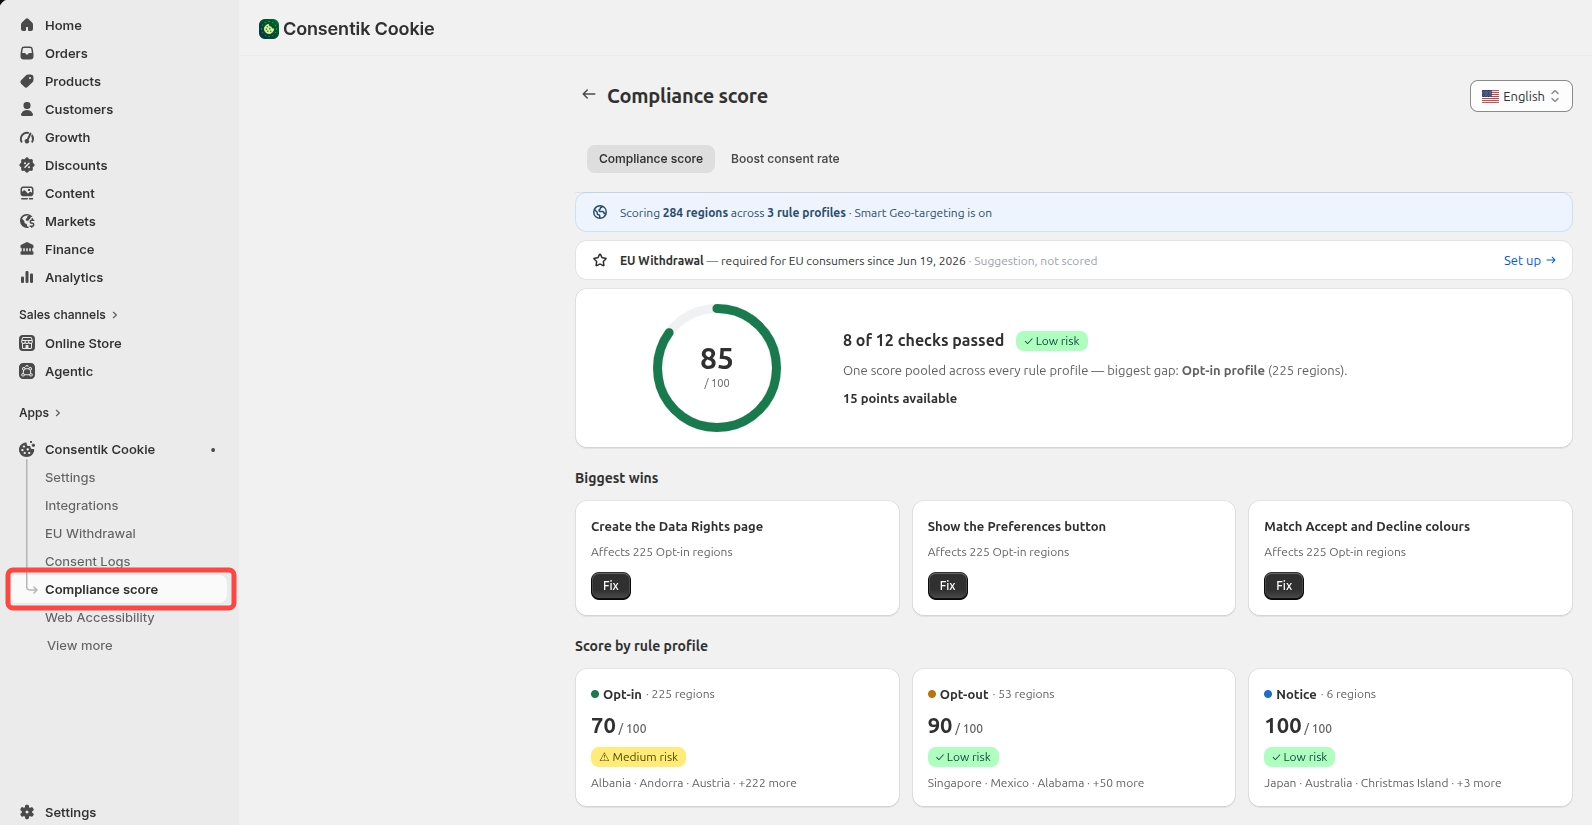
Task: Click the Medium risk badge on Opt-in
Action: coord(638,757)
